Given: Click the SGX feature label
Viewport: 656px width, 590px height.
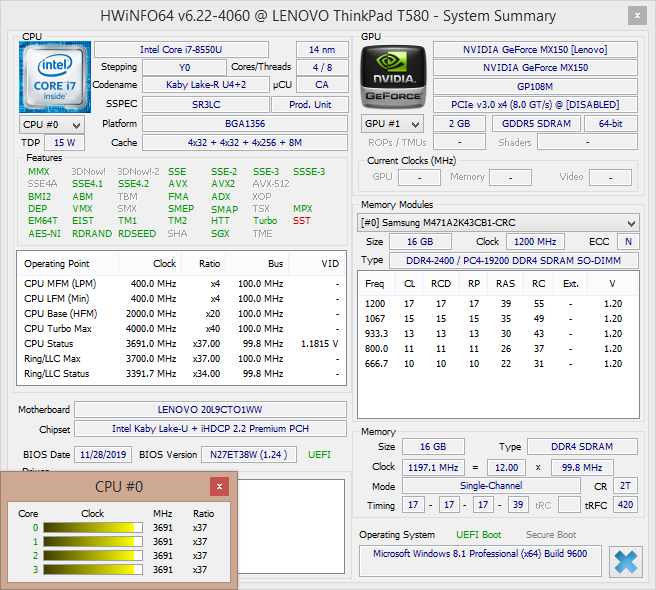Looking at the screenshot, I should click(220, 234).
